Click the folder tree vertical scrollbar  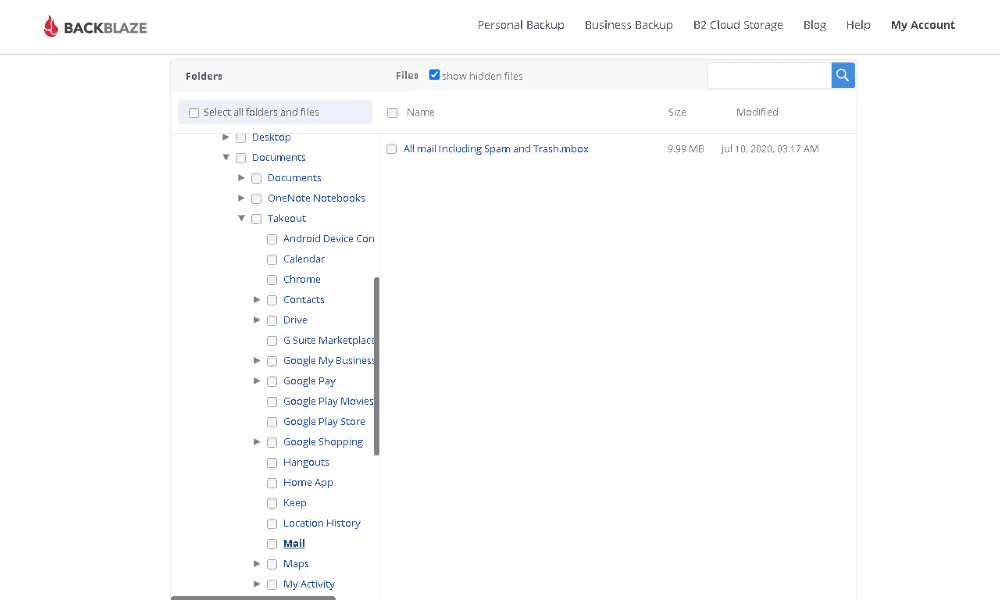click(x=376, y=366)
